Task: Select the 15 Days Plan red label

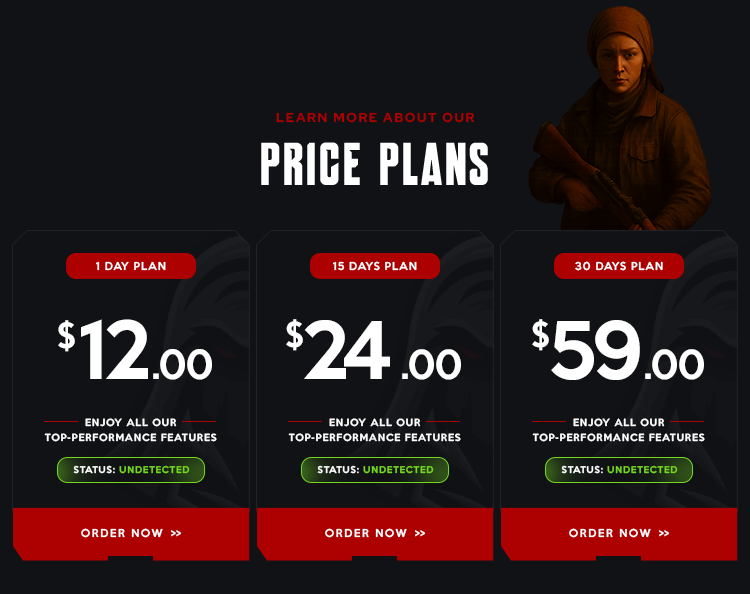Action: tap(375, 266)
